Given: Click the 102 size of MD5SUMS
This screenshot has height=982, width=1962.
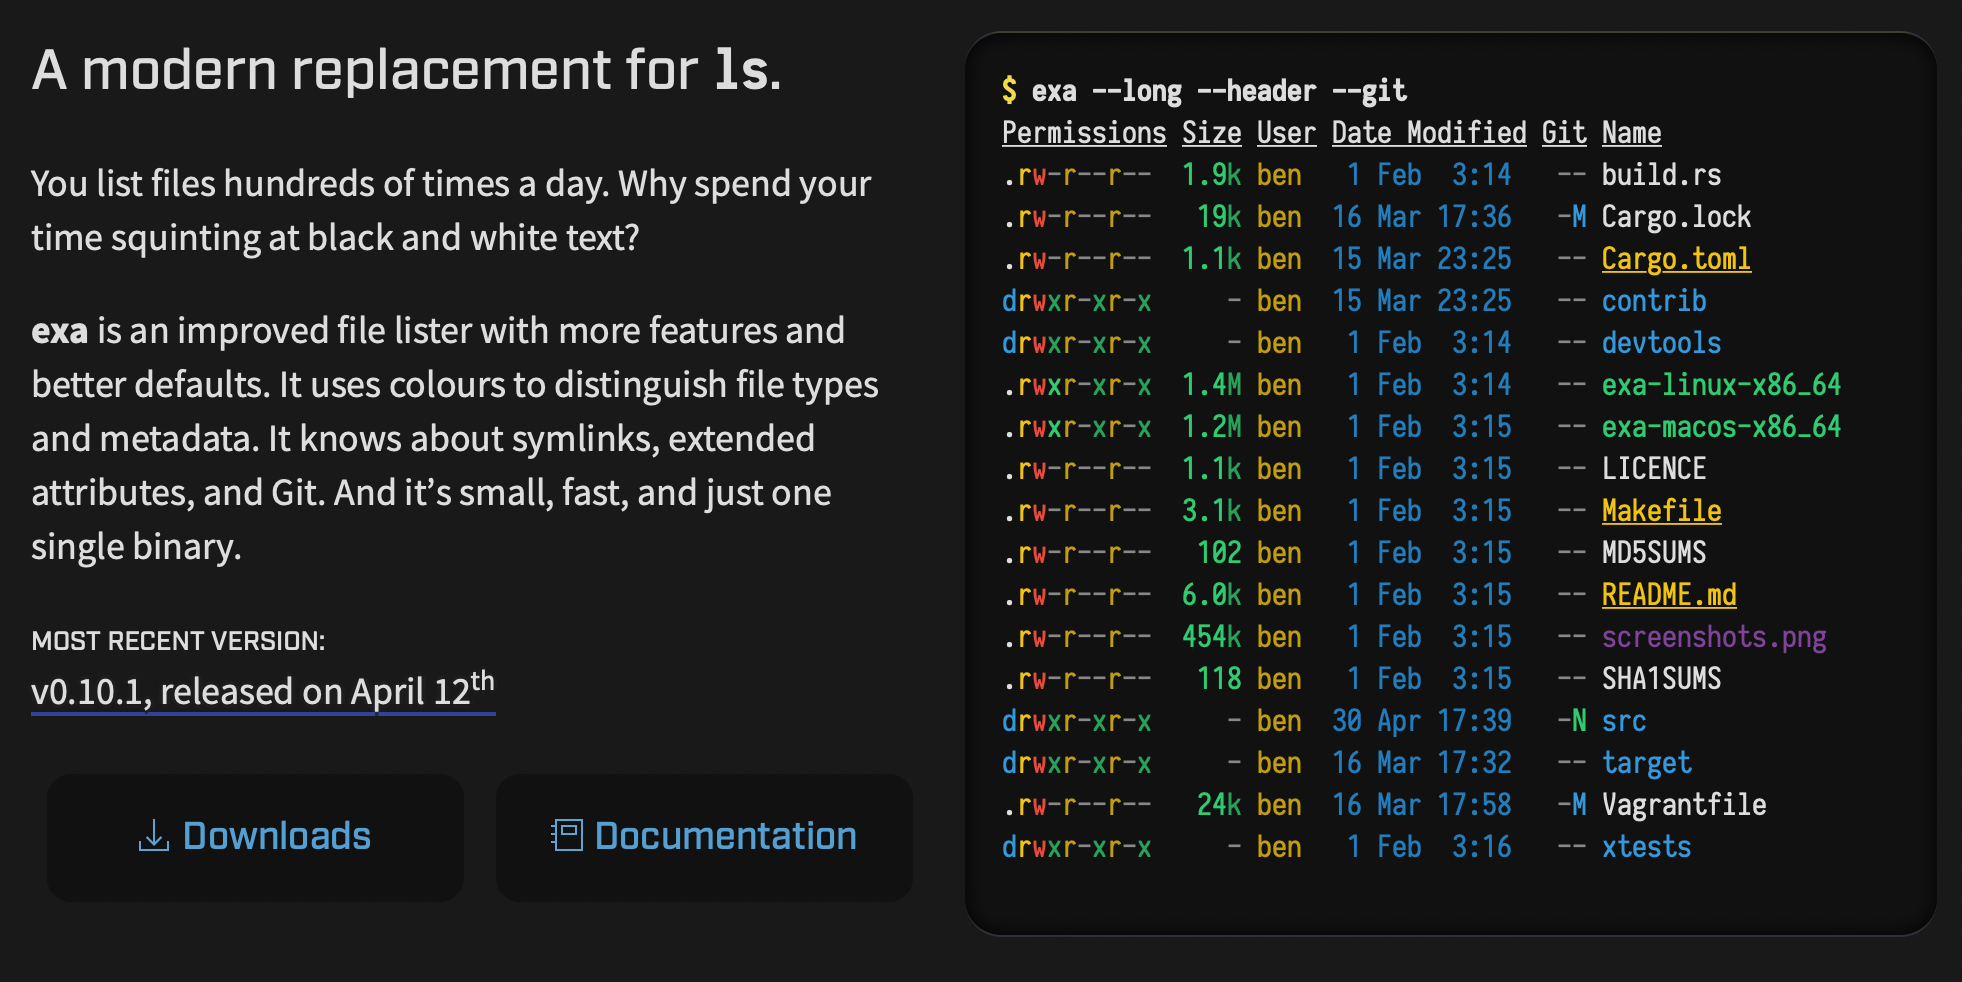Looking at the screenshot, I should (1219, 553).
